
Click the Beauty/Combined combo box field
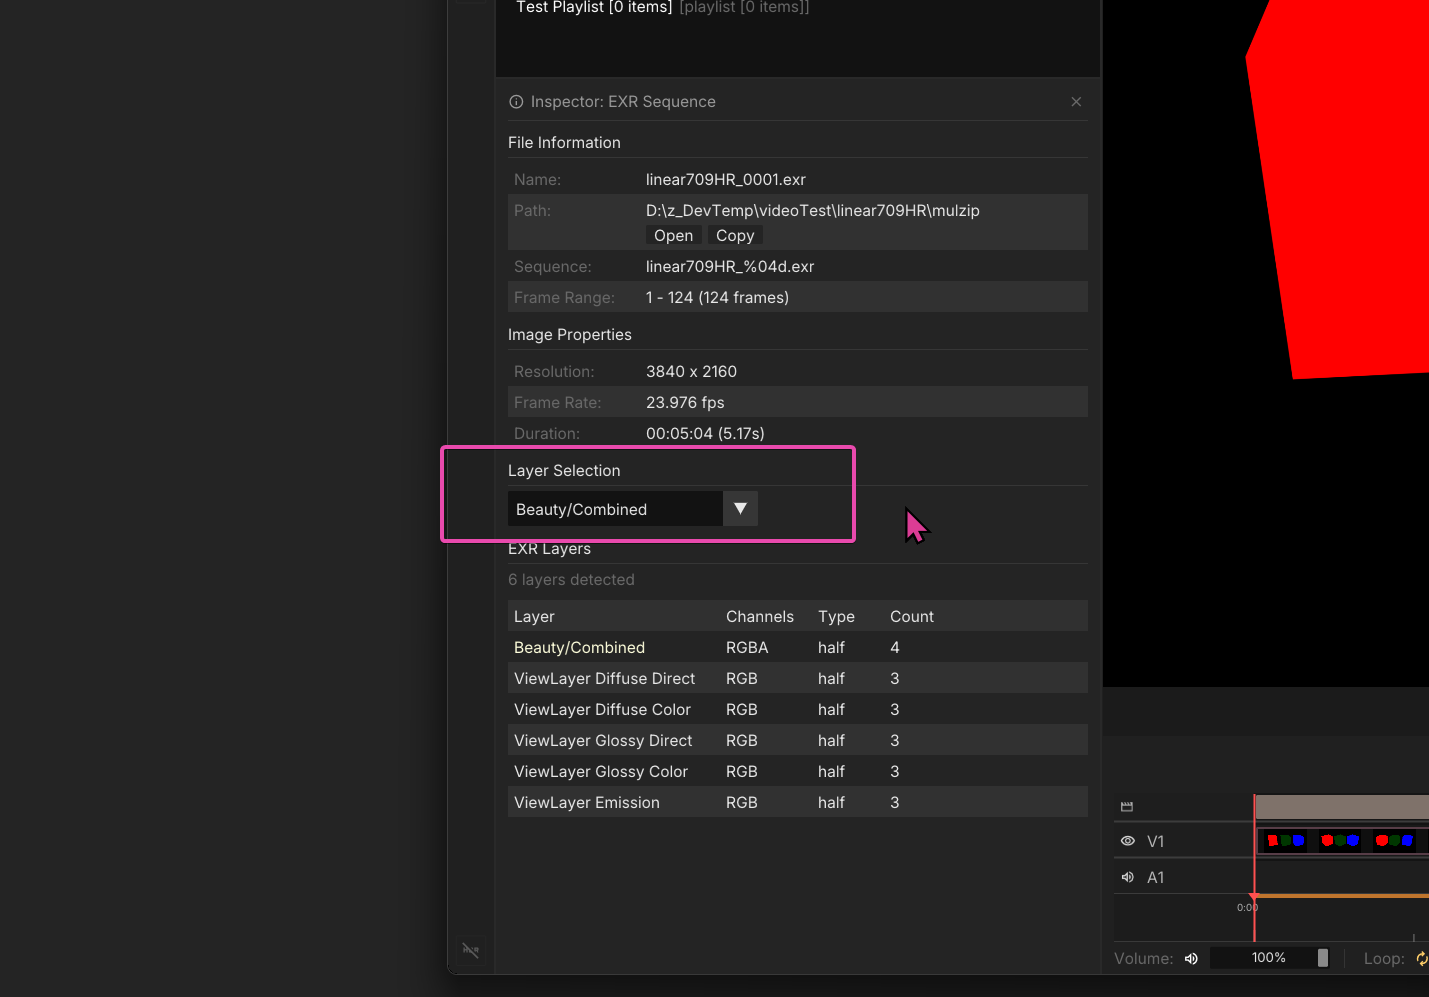(x=615, y=510)
